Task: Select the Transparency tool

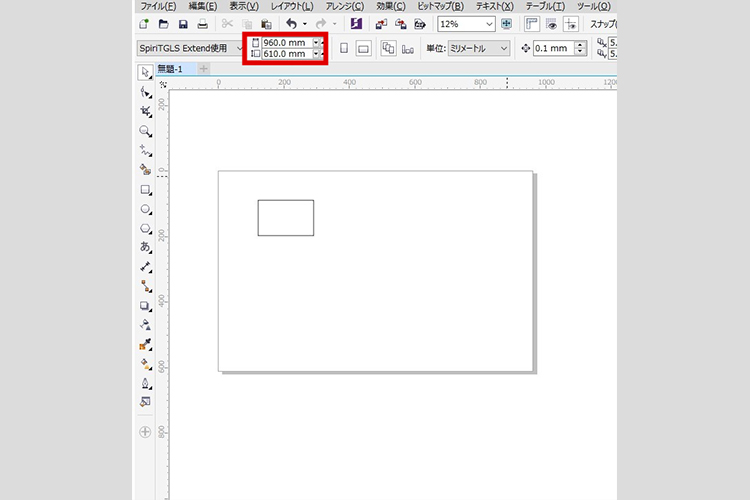Action: click(x=145, y=325)
